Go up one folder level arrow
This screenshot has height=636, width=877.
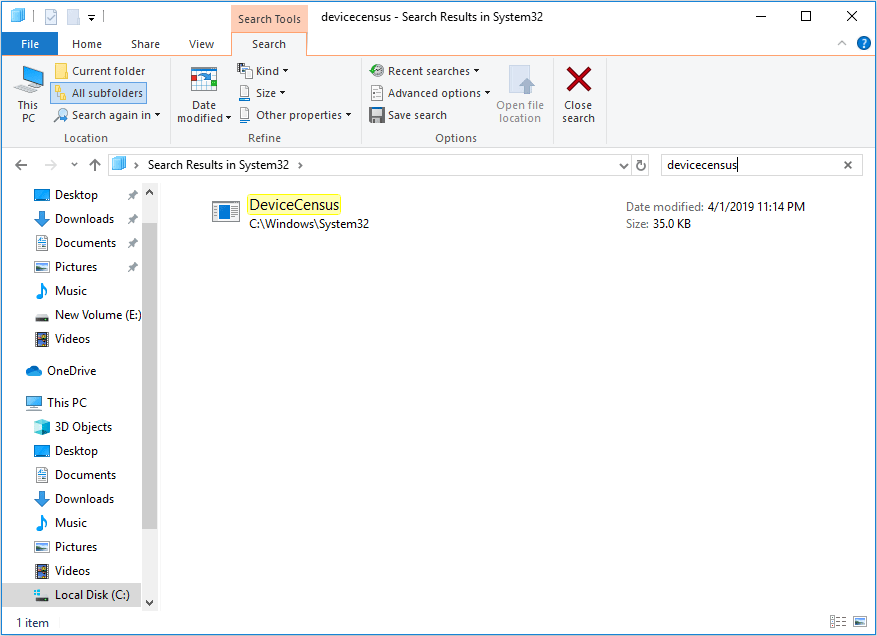[95, 165]
